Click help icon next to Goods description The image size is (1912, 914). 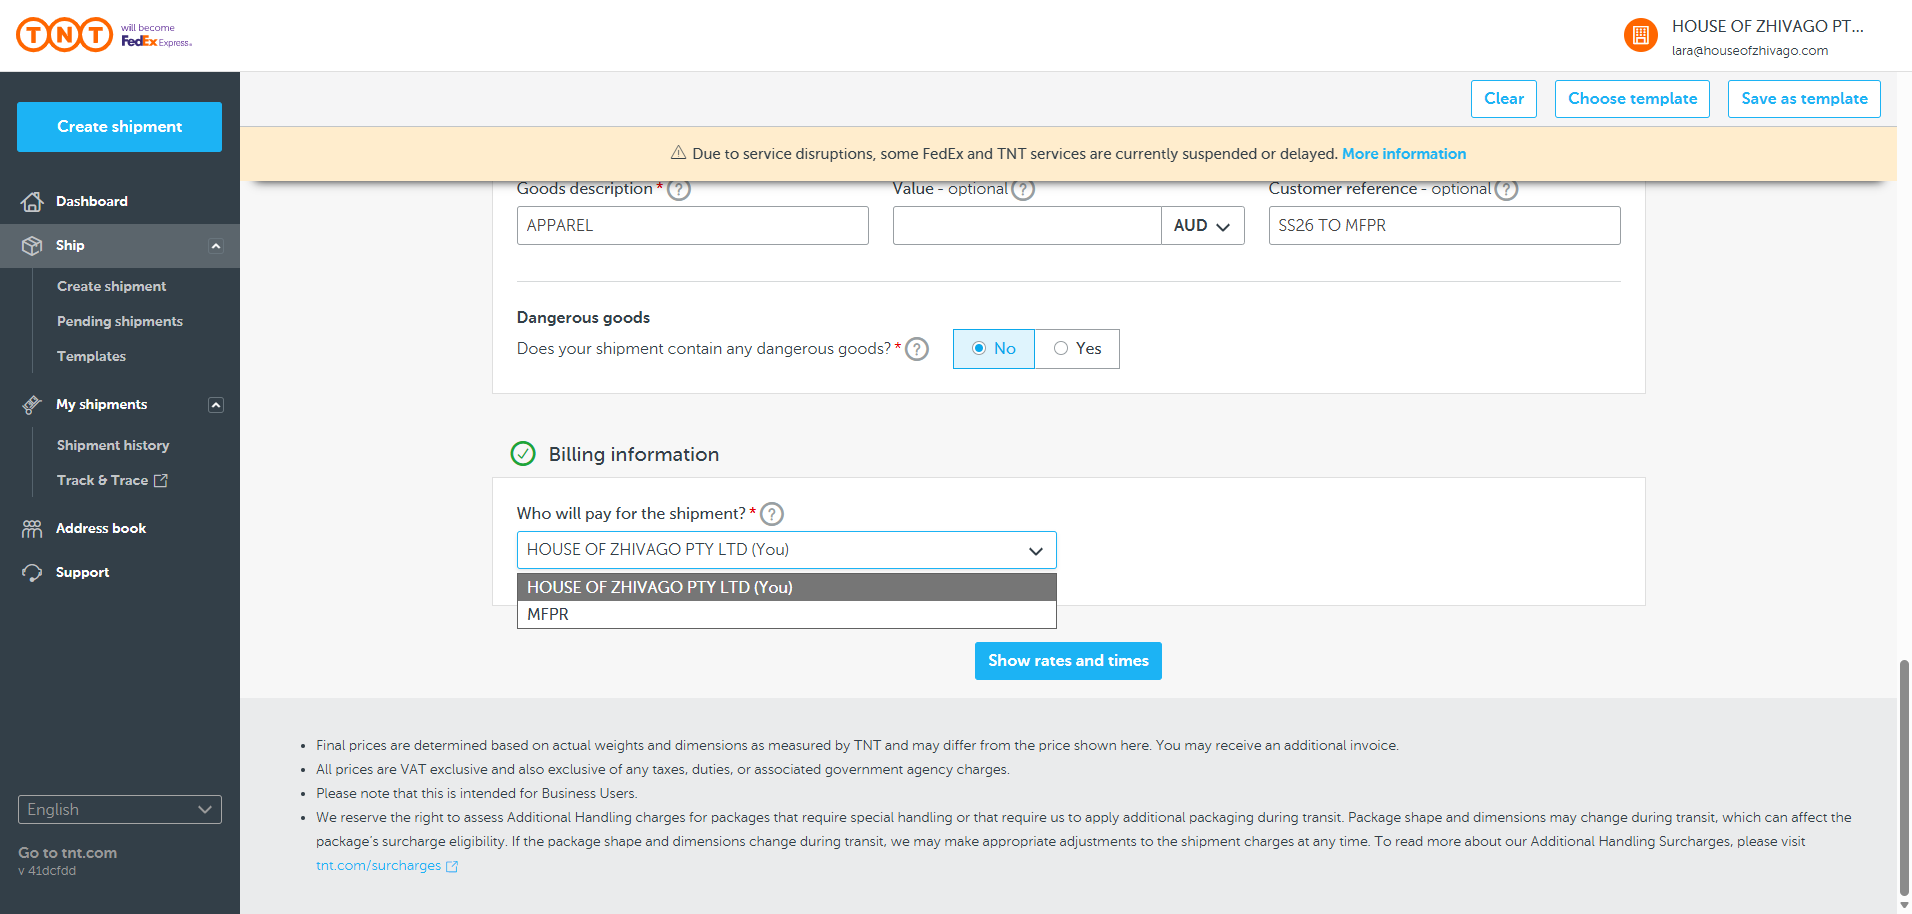pyautogui.click(x=679, y=189)
